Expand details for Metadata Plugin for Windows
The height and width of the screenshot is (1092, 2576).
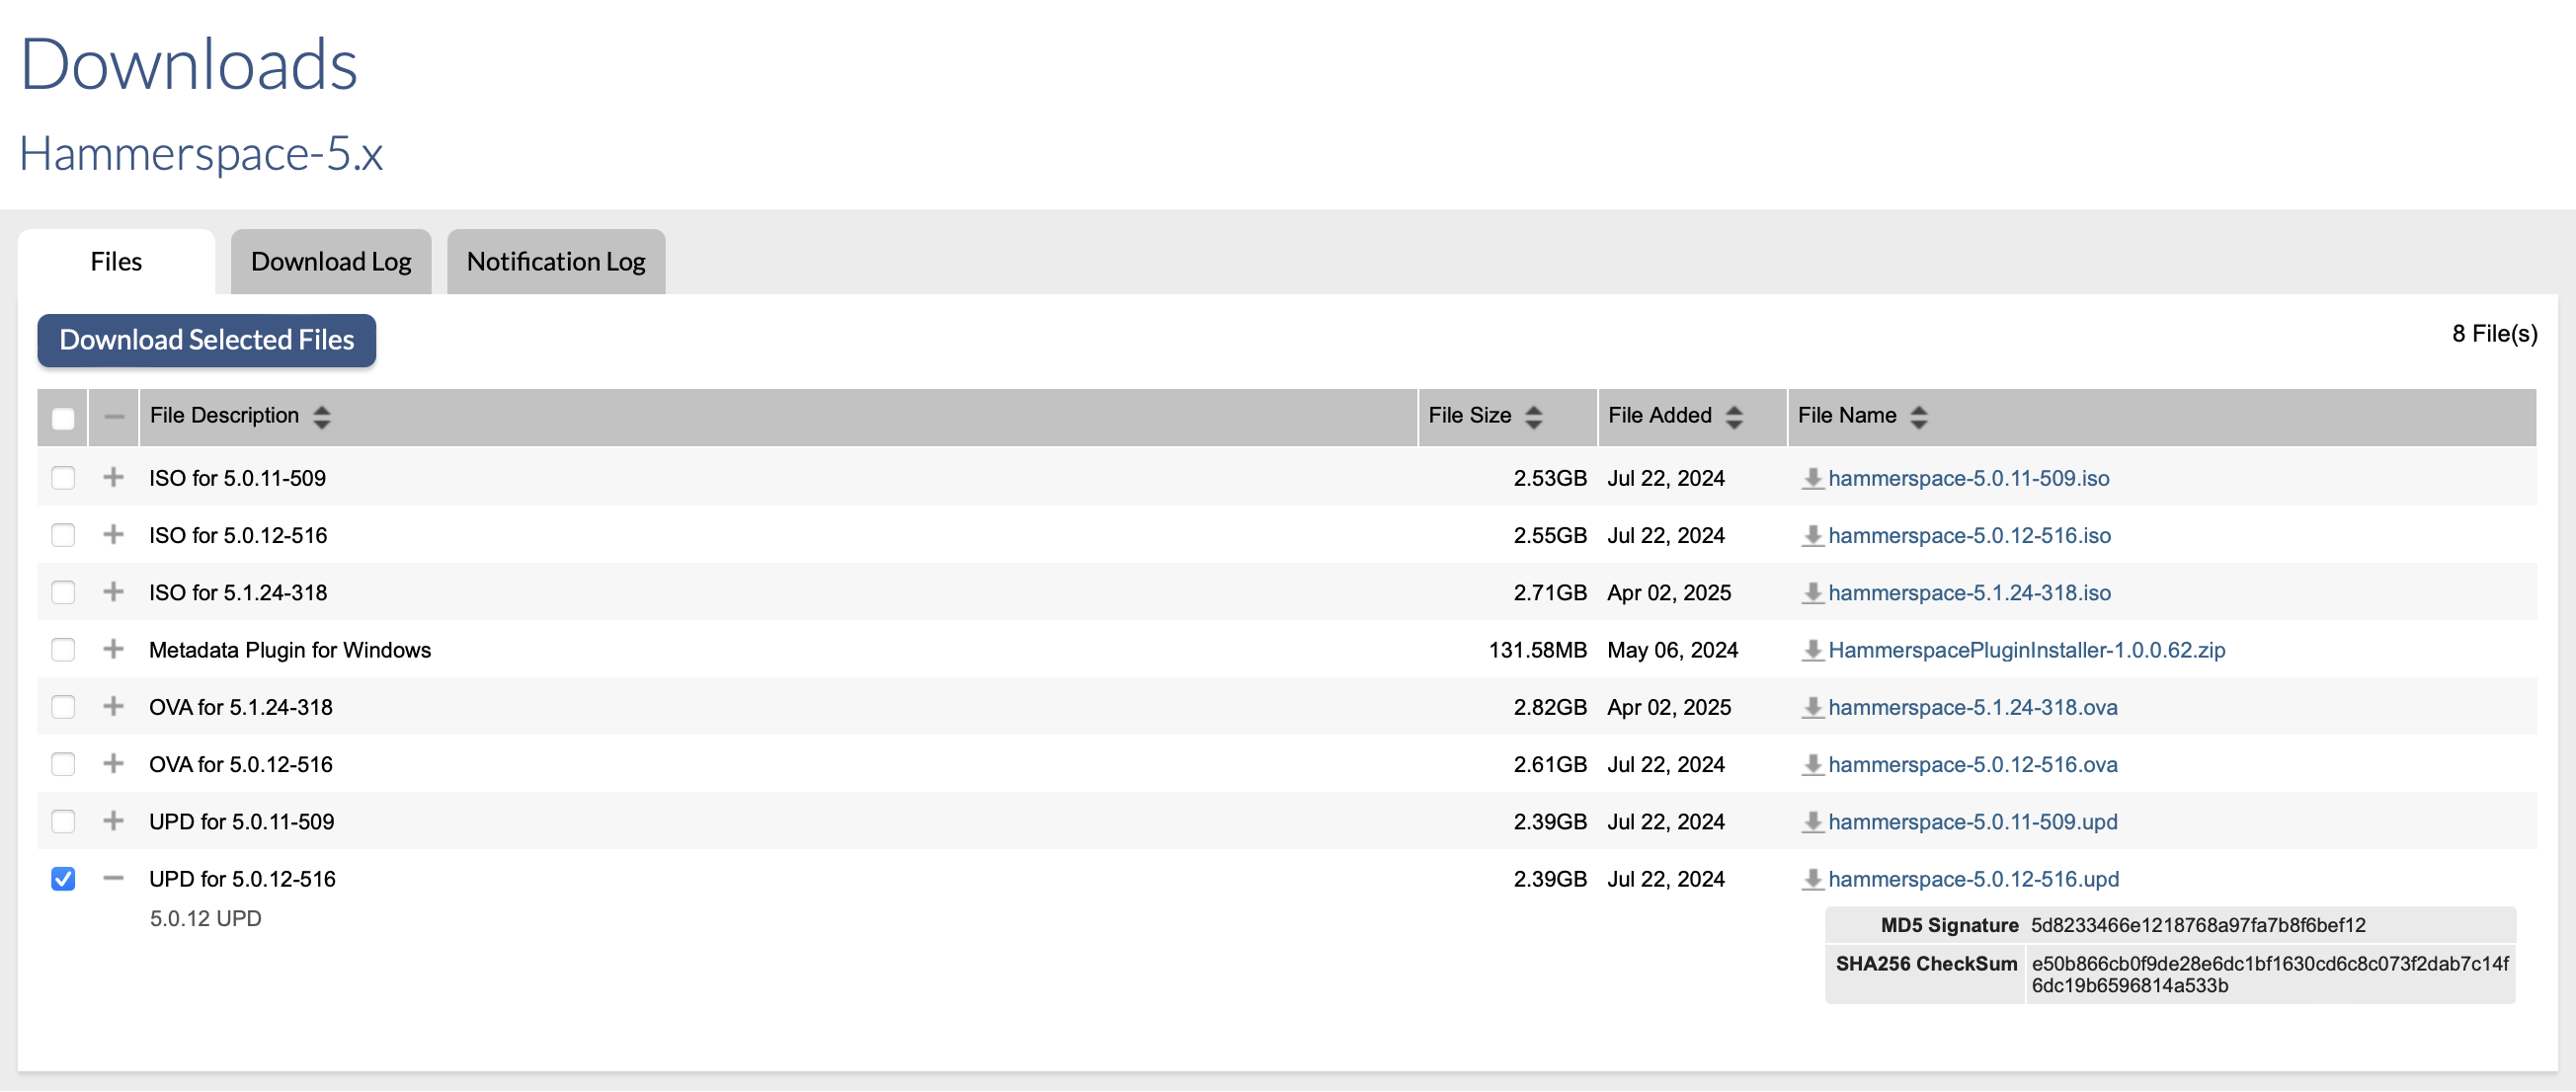pyautogui.click(x=114, y=649)
